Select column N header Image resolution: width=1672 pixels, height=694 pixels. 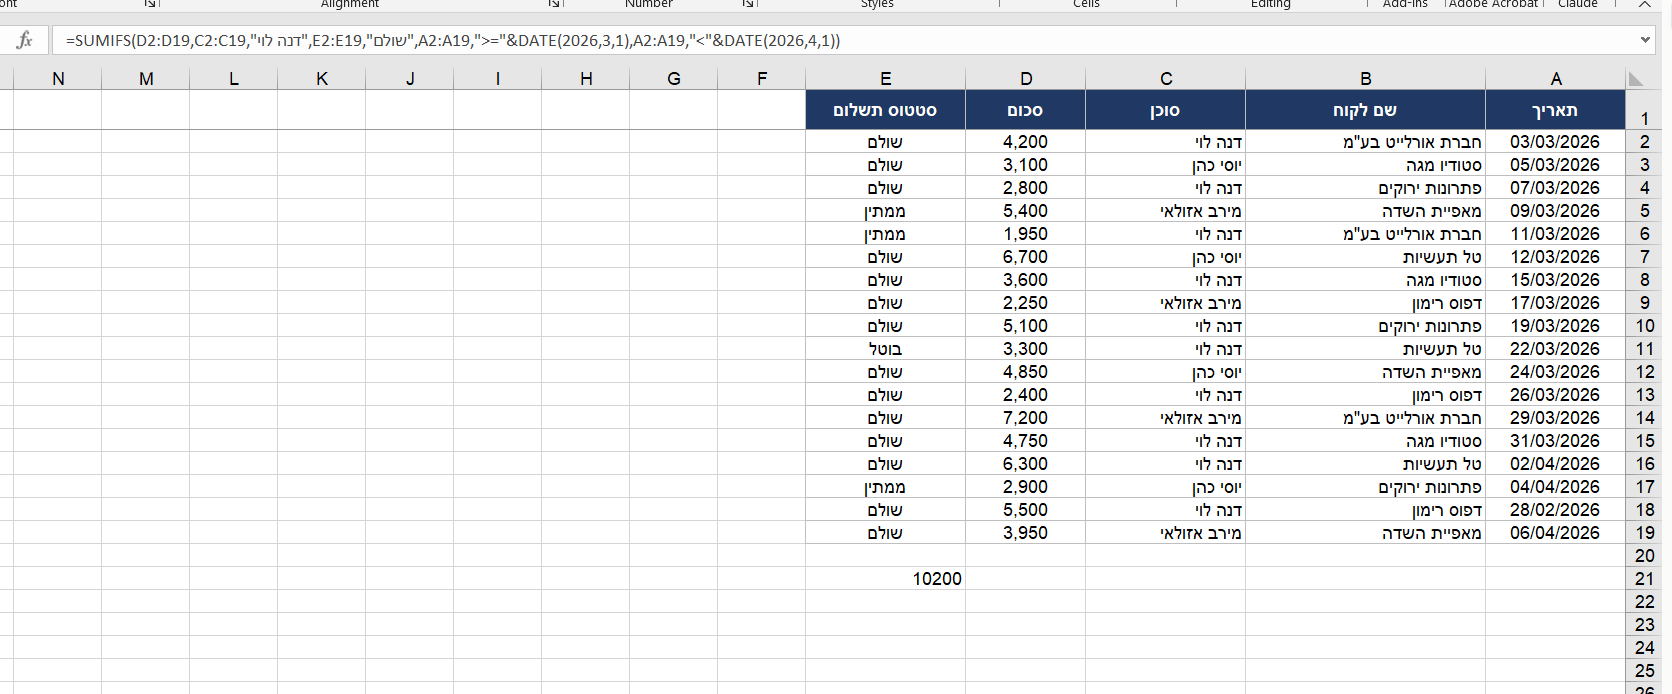pos(58,79)
